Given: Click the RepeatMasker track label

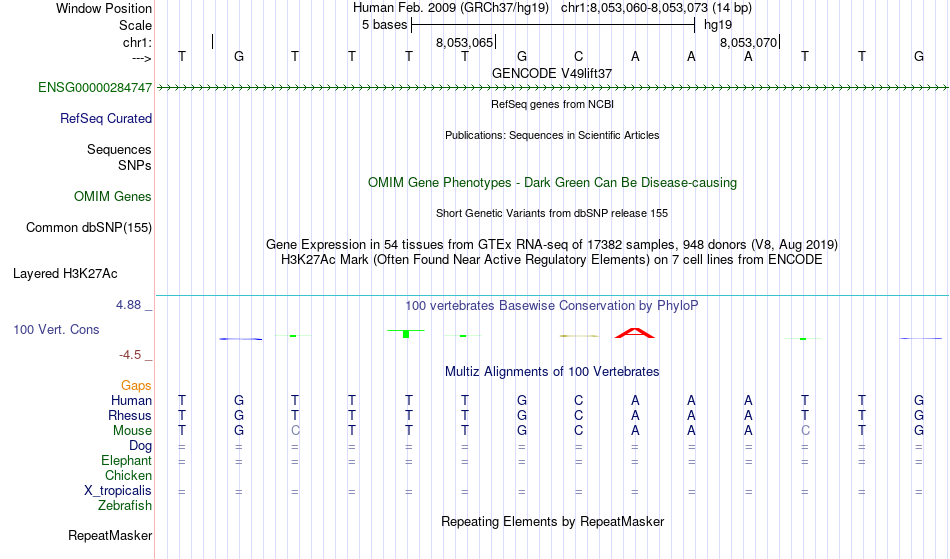Looking at the screenshot, I should [110, 535].
